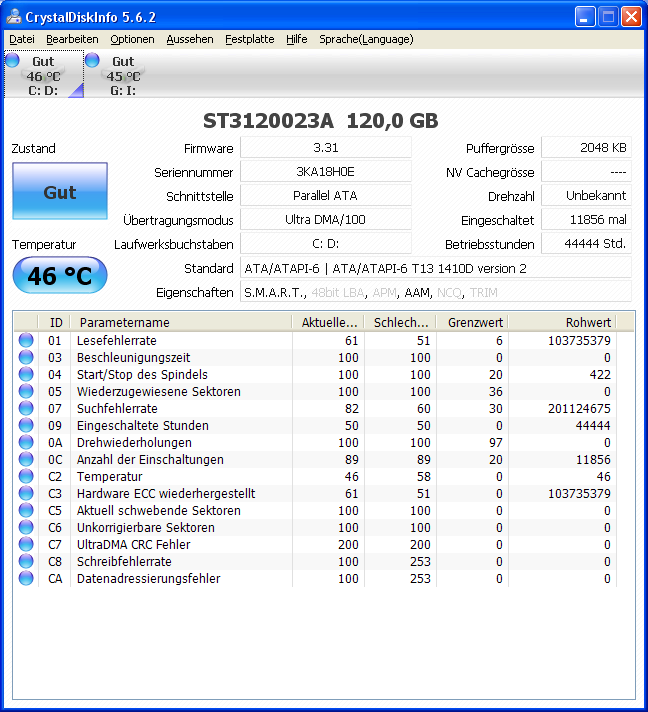
Task: Click the status orb for Aktuell schwebende Sektoren
Action: click(x=26, y=510)
